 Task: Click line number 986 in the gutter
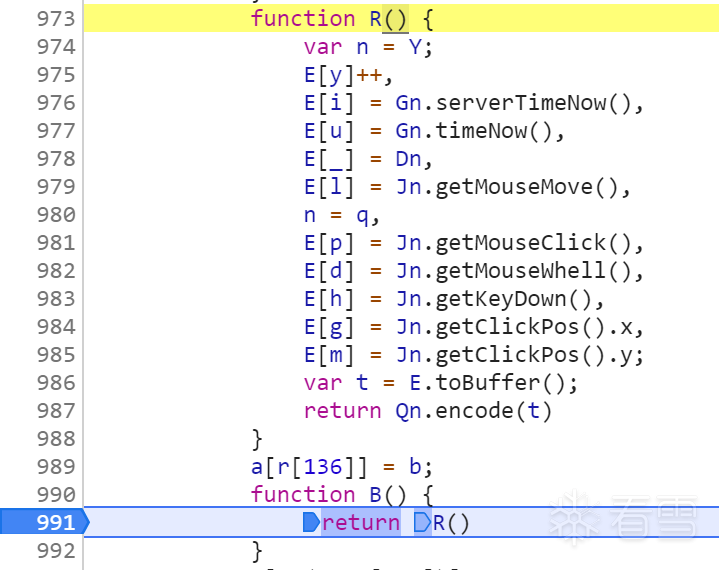56,383
